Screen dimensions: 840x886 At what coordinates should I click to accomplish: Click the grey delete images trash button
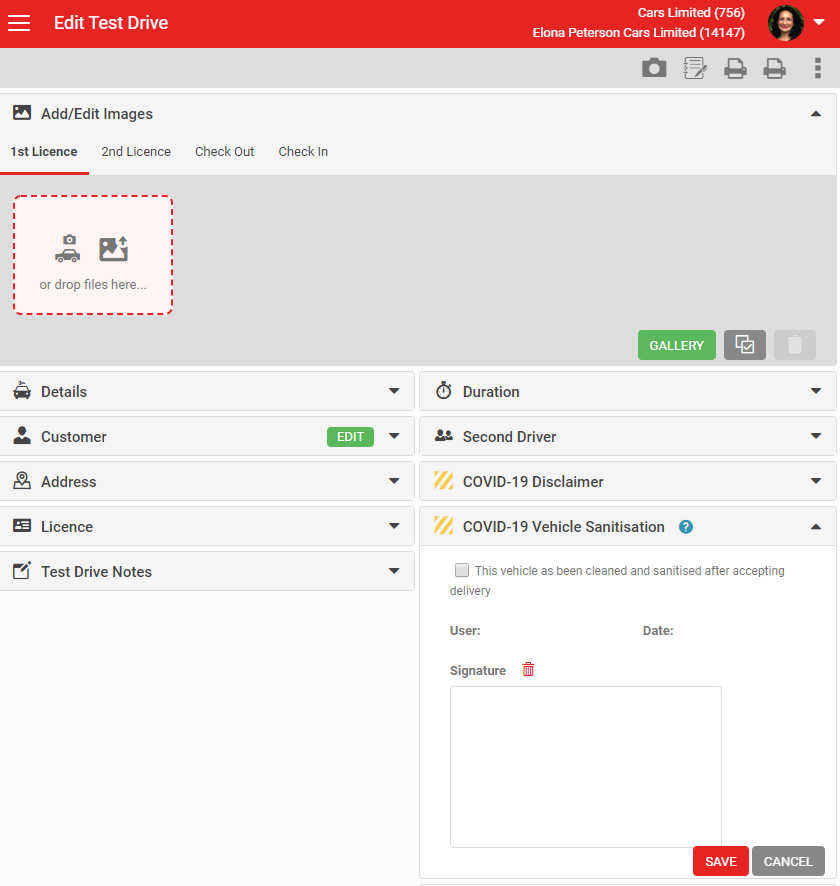coord(794,345)
